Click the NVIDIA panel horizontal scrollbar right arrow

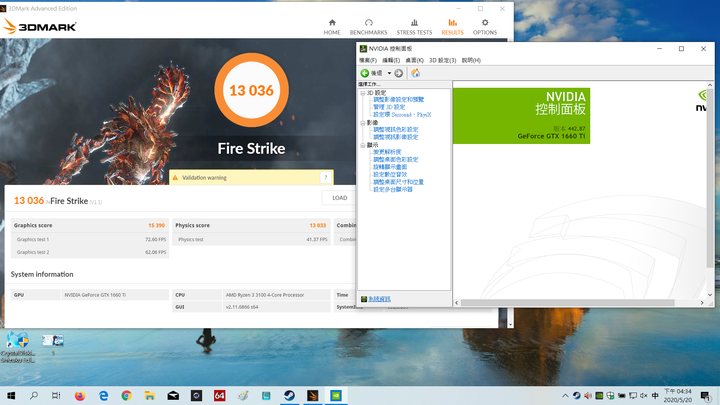tap(702, 303)
